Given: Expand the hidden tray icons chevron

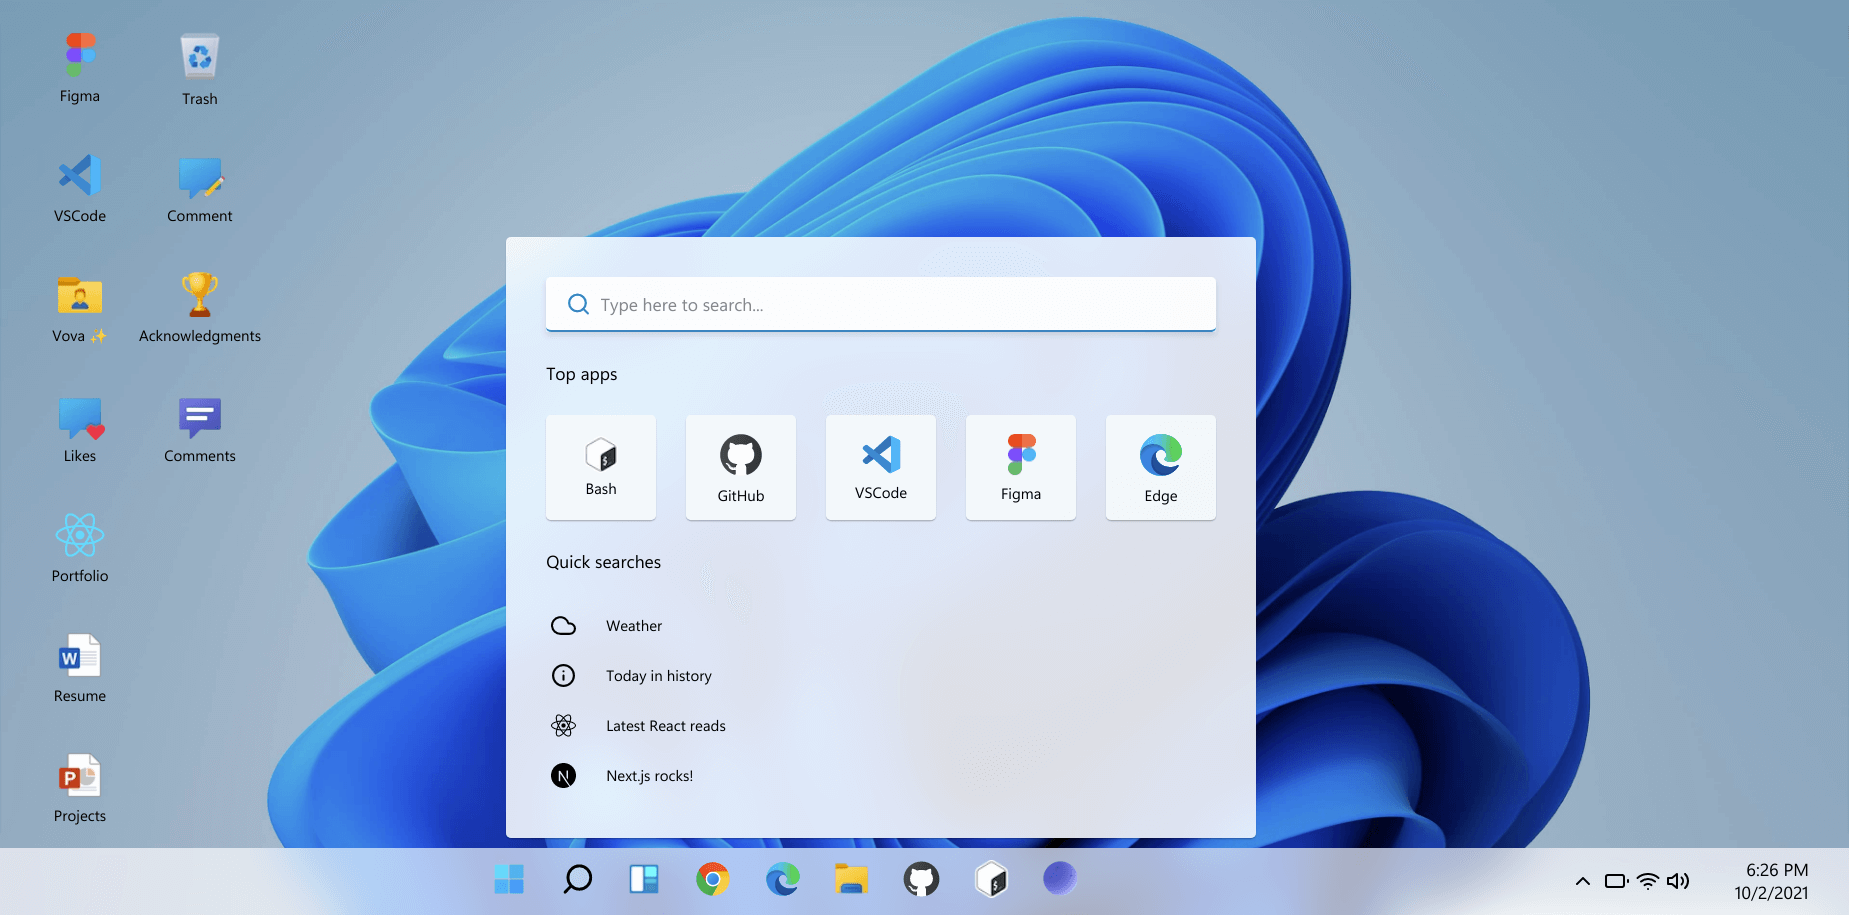Looking at the screenshot, I should coord(1583,881).
